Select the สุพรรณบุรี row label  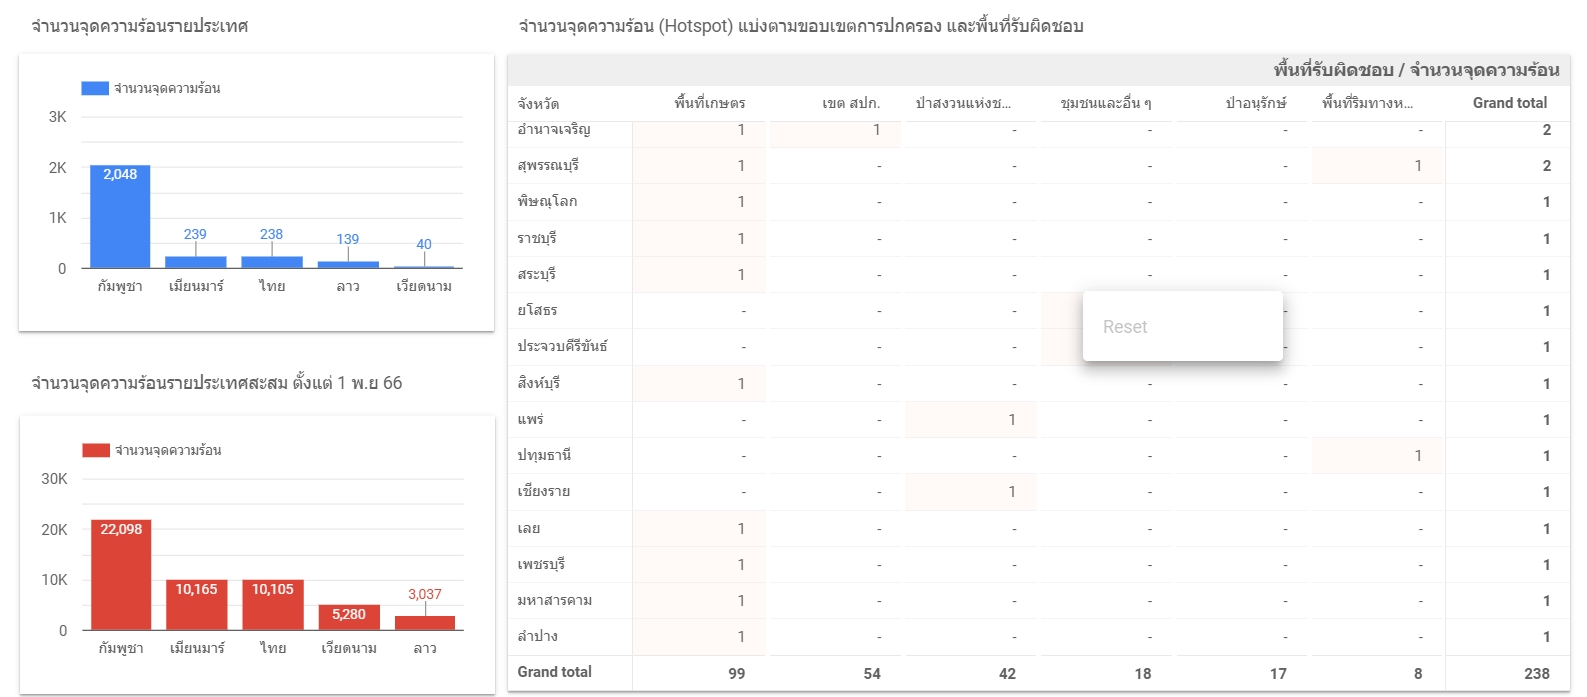click(x=548, y=165)
